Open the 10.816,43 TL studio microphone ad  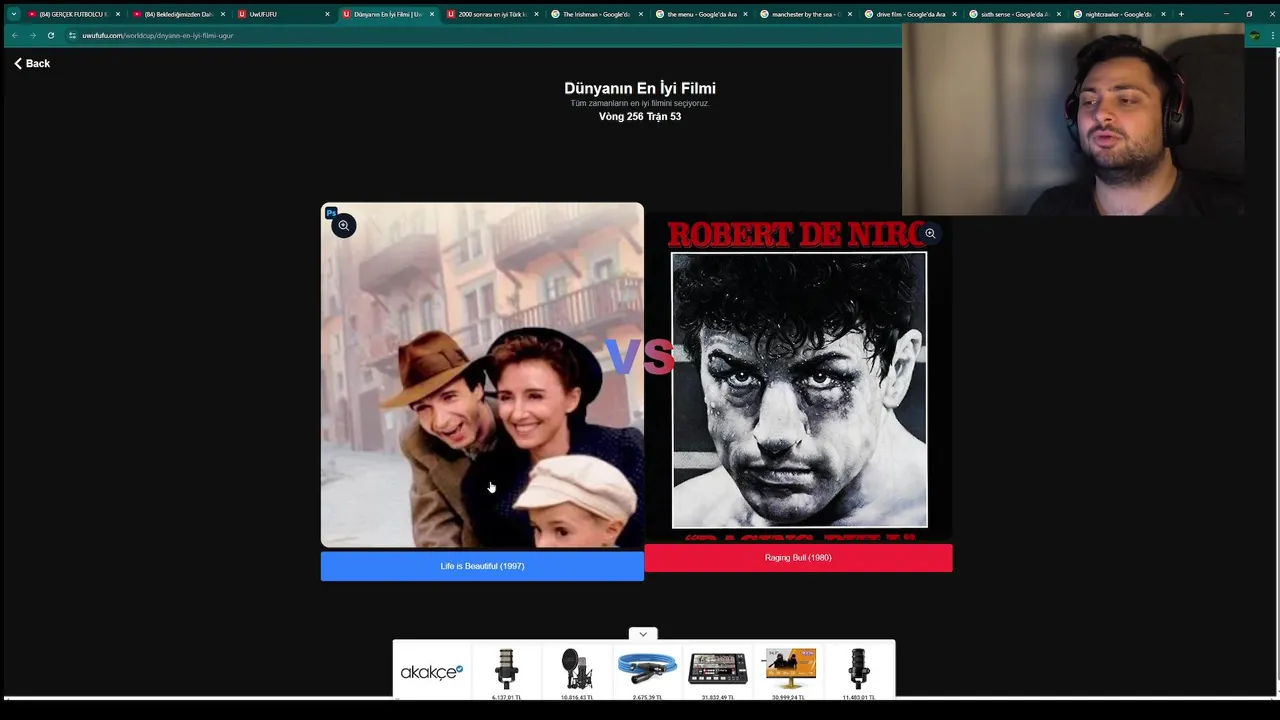(577, 673)
